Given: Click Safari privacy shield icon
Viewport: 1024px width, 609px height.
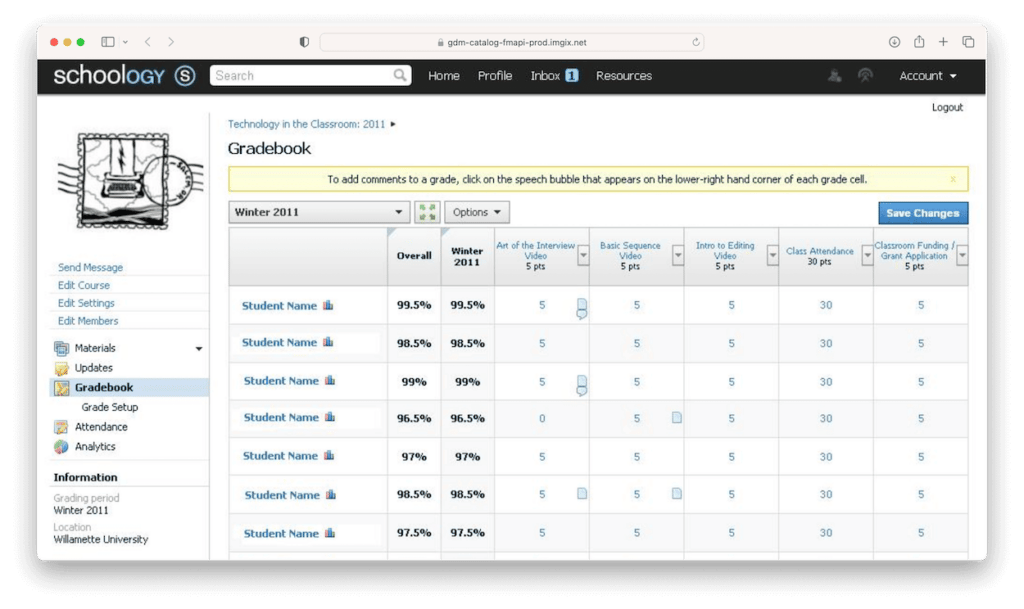Looking at the screenshot, I should click(304, 42).
